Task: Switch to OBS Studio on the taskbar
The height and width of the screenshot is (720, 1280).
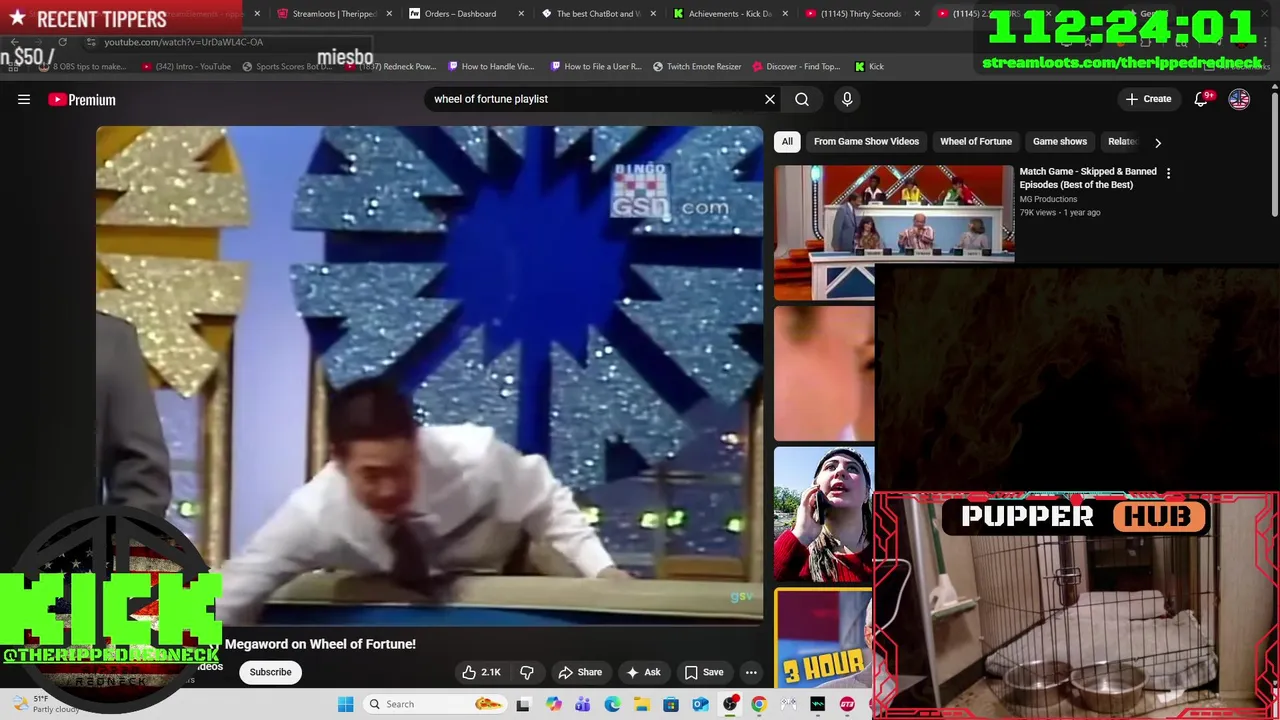Action: [x=730, y=704]
